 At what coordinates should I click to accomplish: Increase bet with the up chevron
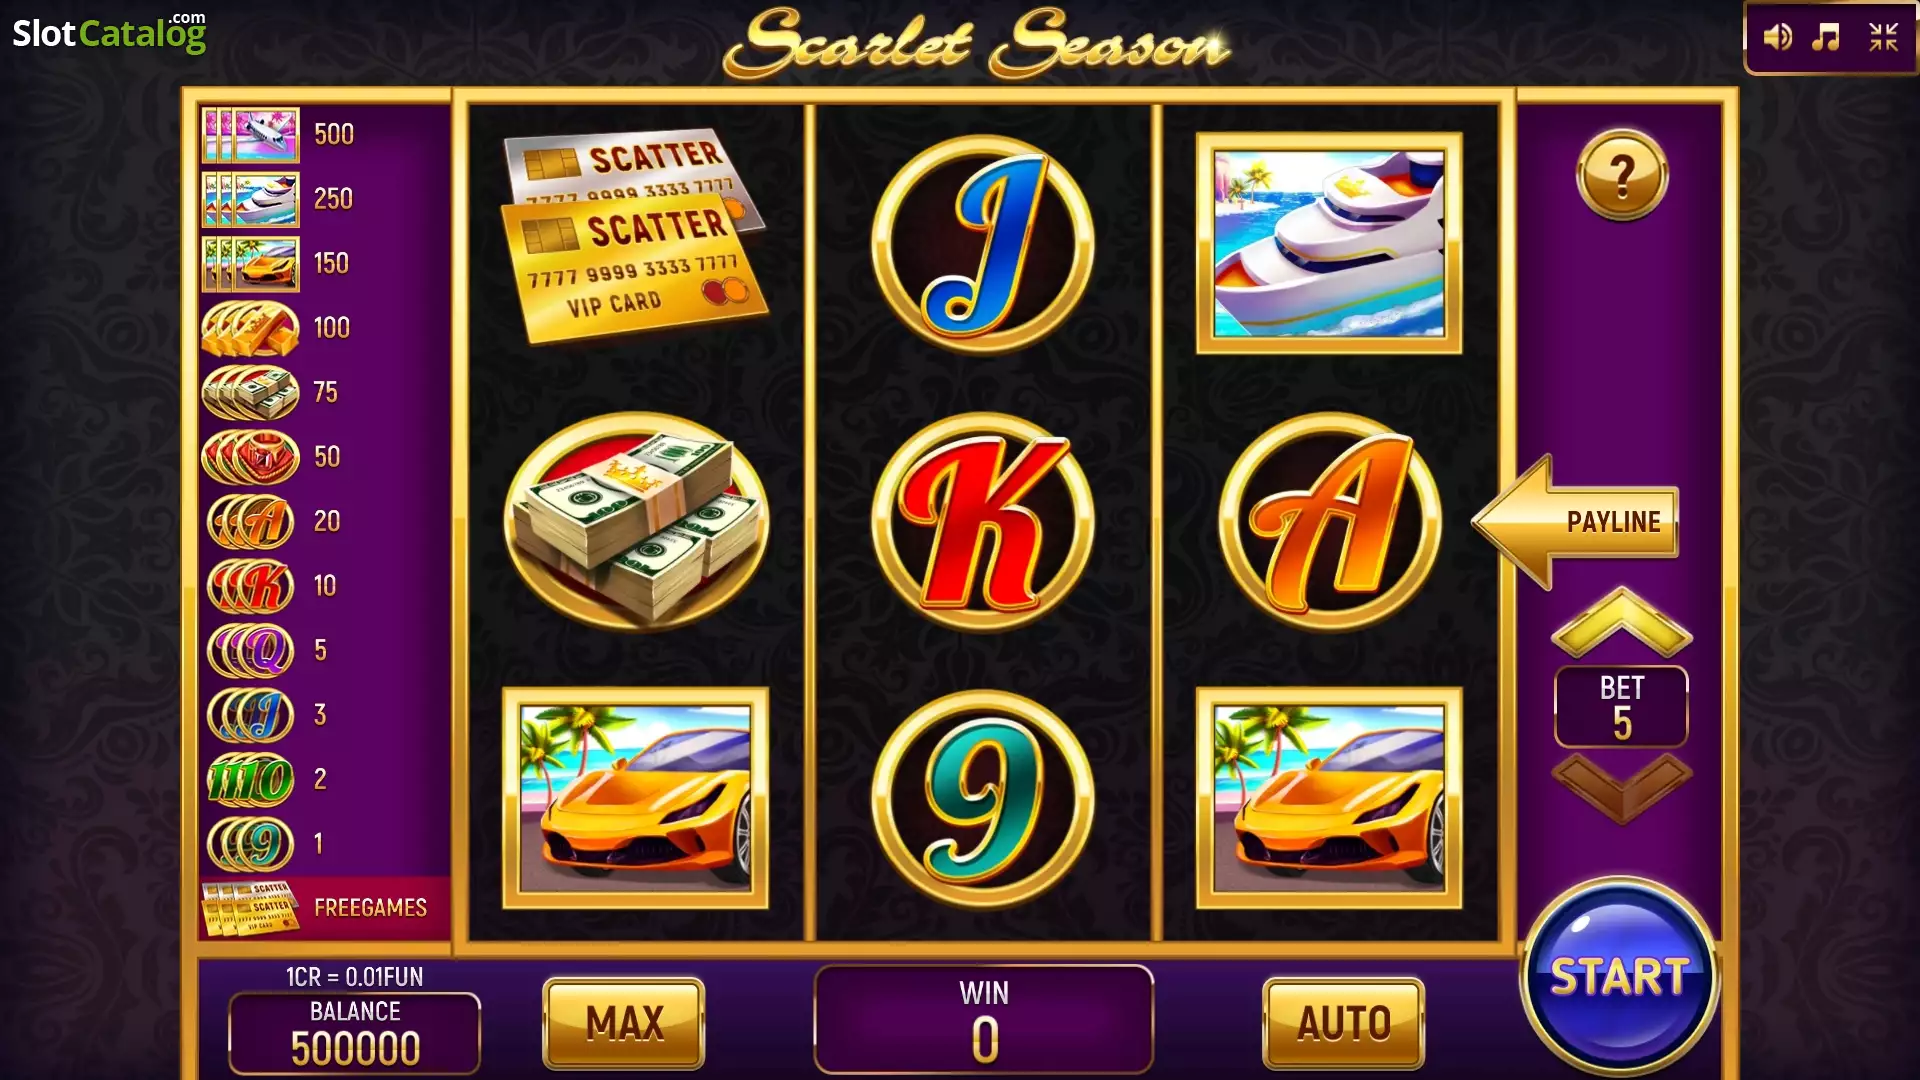[1621, 623]
